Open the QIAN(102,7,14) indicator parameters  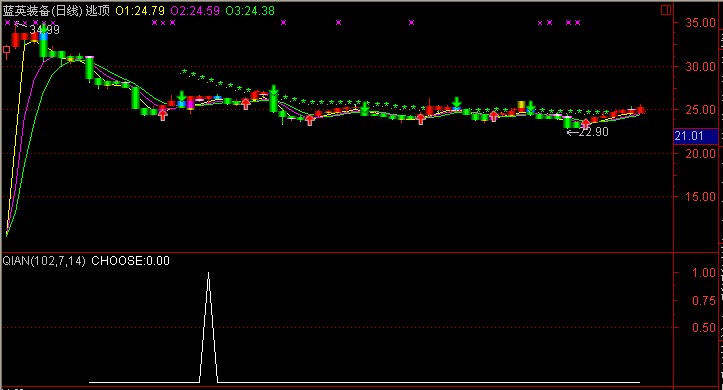point(44,261)
